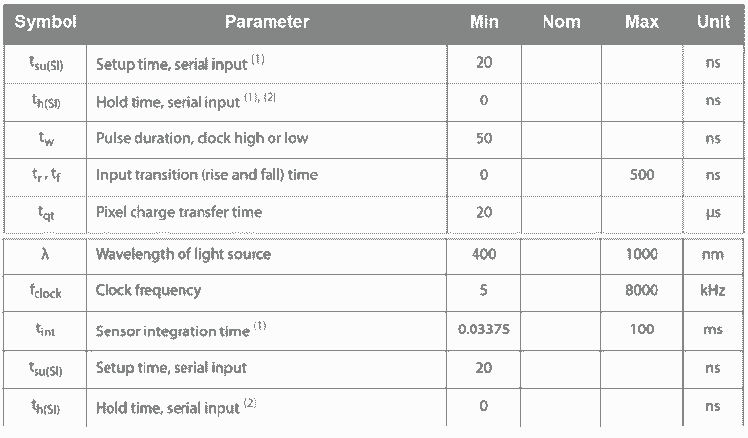The image size is (748, 438).
Task: Click the Wavelength of light source cell
Action: (183, 254)
